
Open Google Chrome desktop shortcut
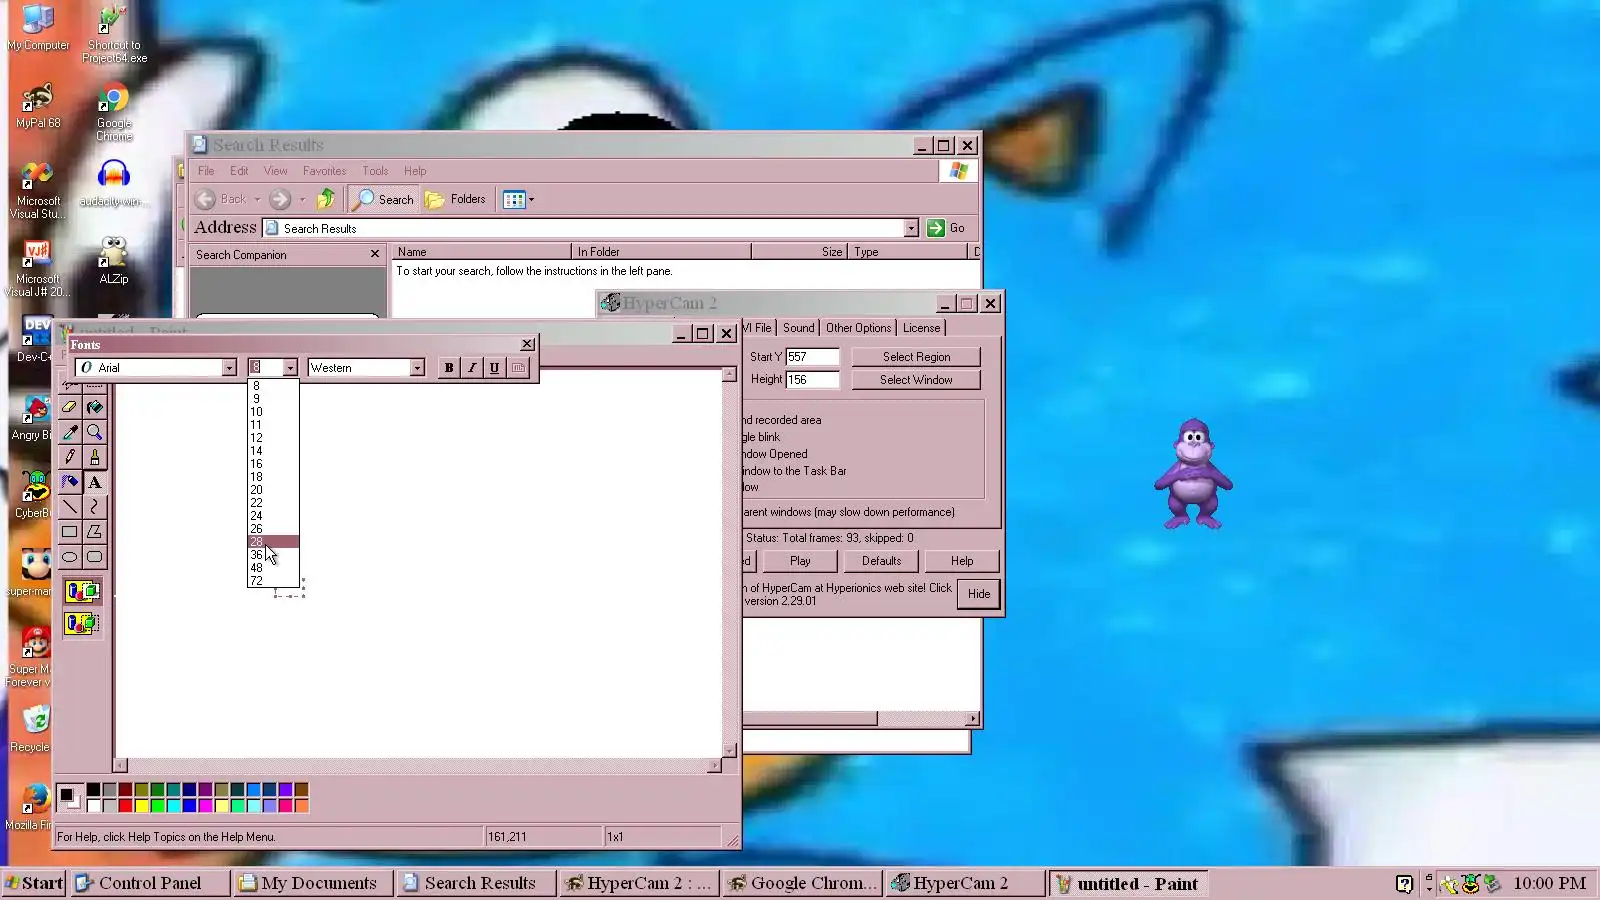coord(114,113)
